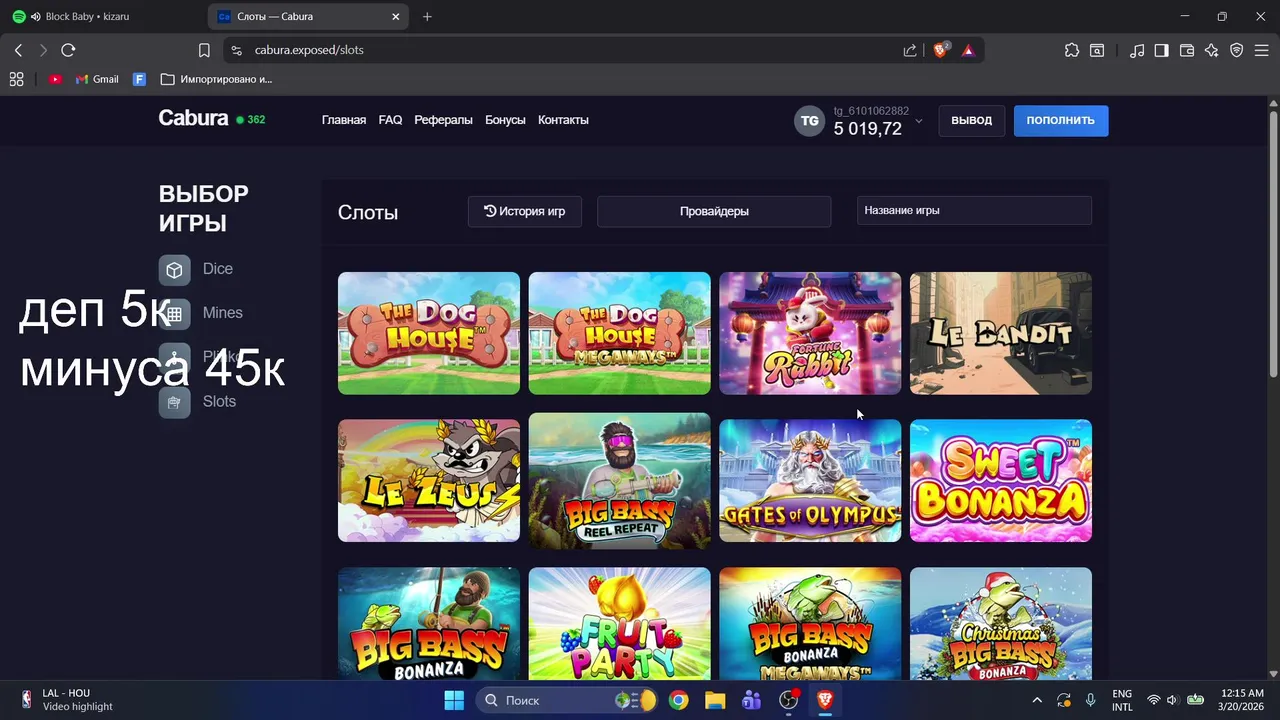The height and width of the screenshot is (720, 1280).
Task: Open Sweet Bonanza slot
Action: (x=1001, y=481)
